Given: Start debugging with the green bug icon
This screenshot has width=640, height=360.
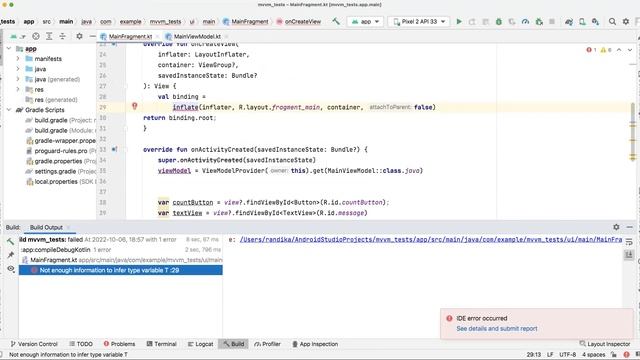Looking at the screenshot, I should pyautogui.click(x=498, y=22).
